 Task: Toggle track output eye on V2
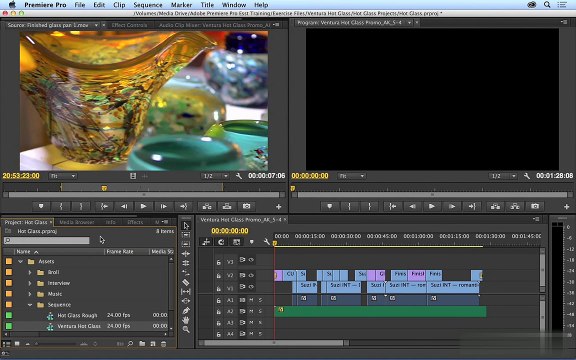(251, 275)
